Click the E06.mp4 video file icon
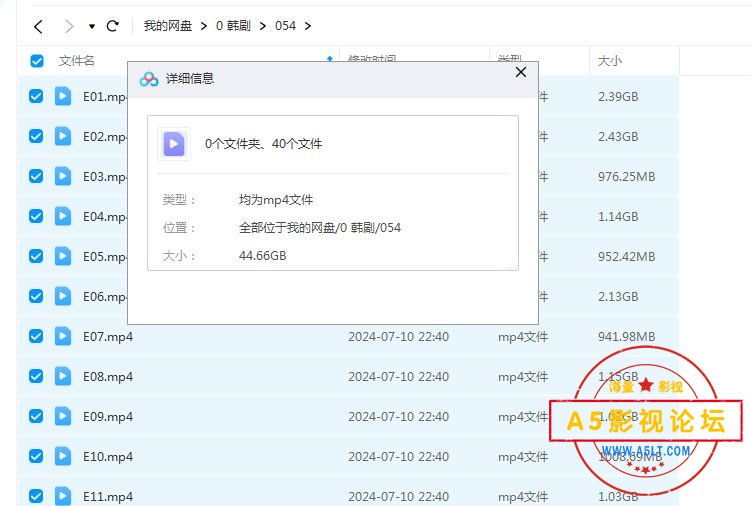751x506 pixels. point(63,296)
